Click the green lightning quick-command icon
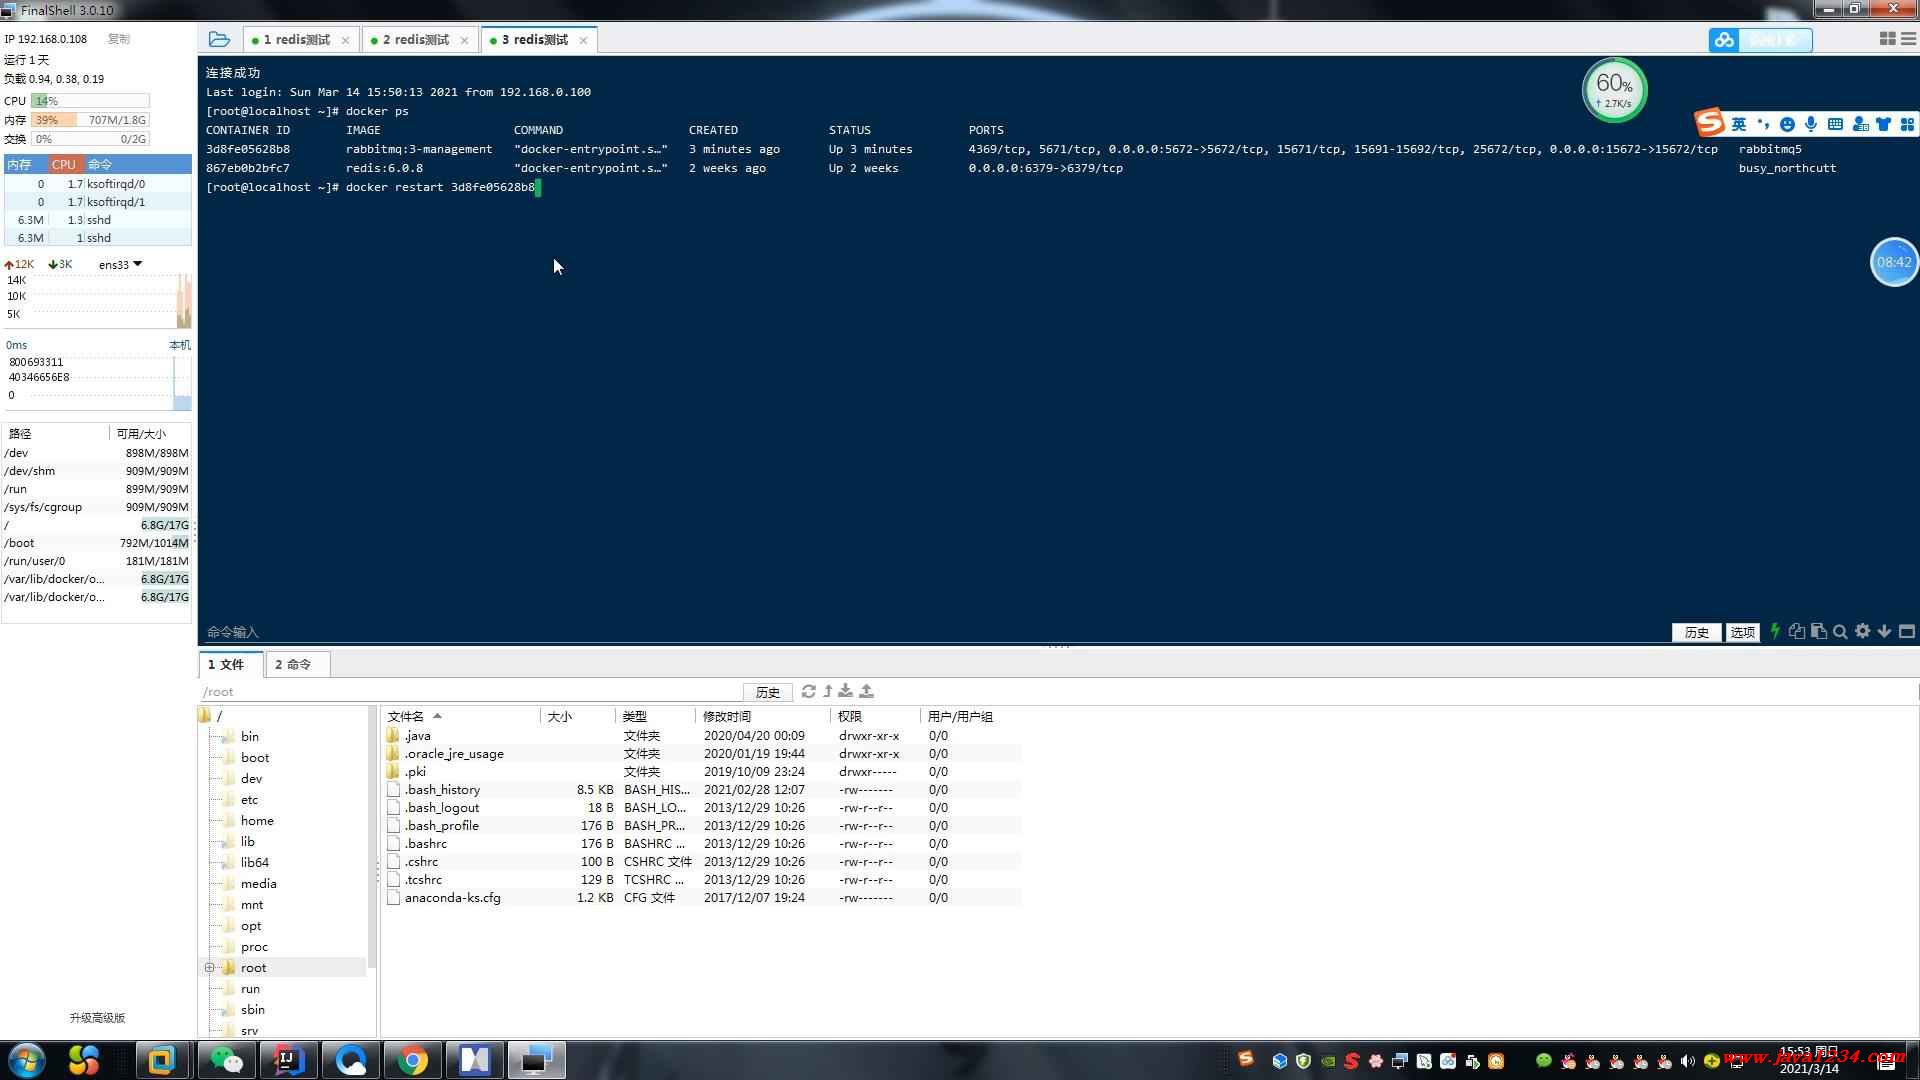1920x1080 pixels. coord(1775,631)
